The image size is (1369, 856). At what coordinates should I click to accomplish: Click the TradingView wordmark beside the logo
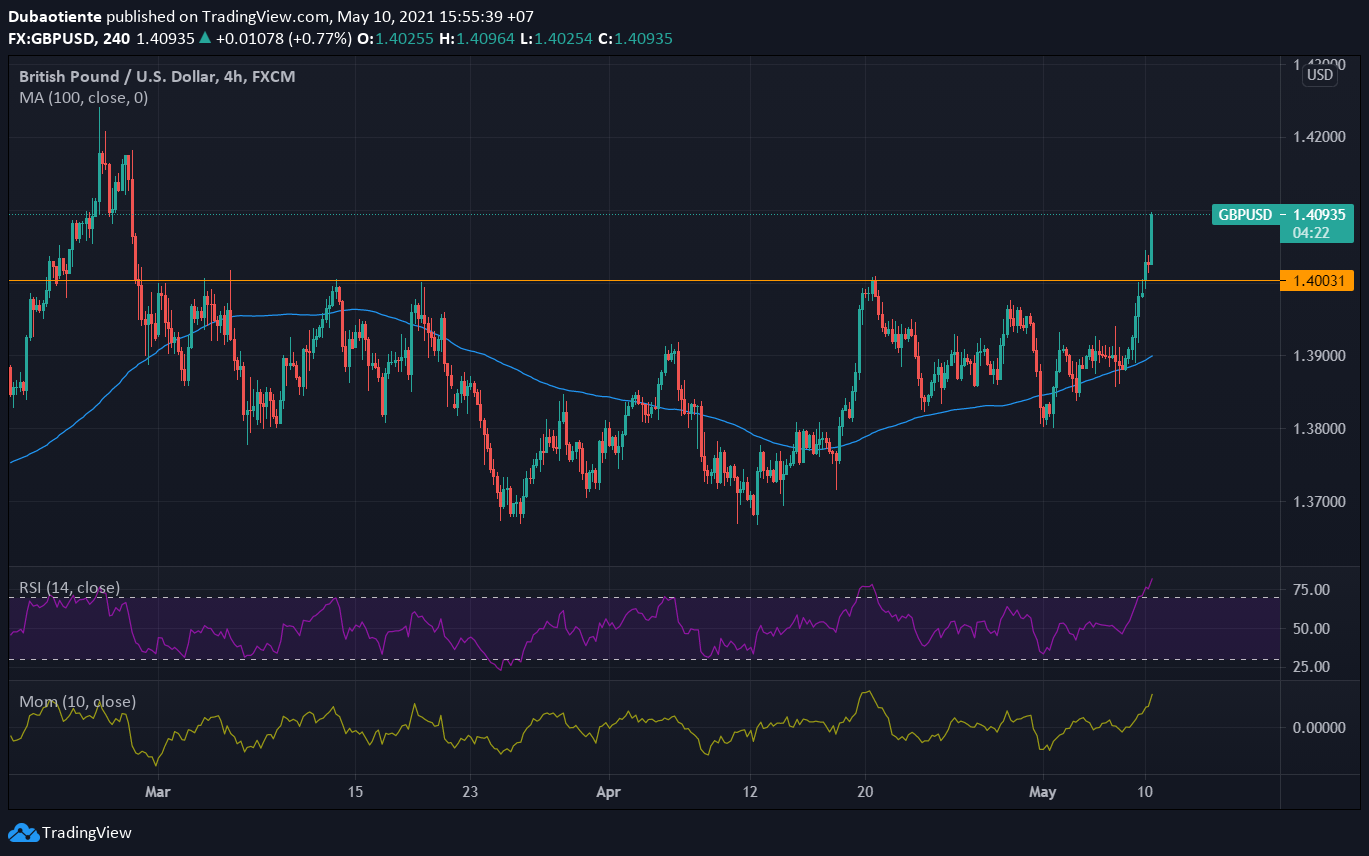click(x=87, y=833)
